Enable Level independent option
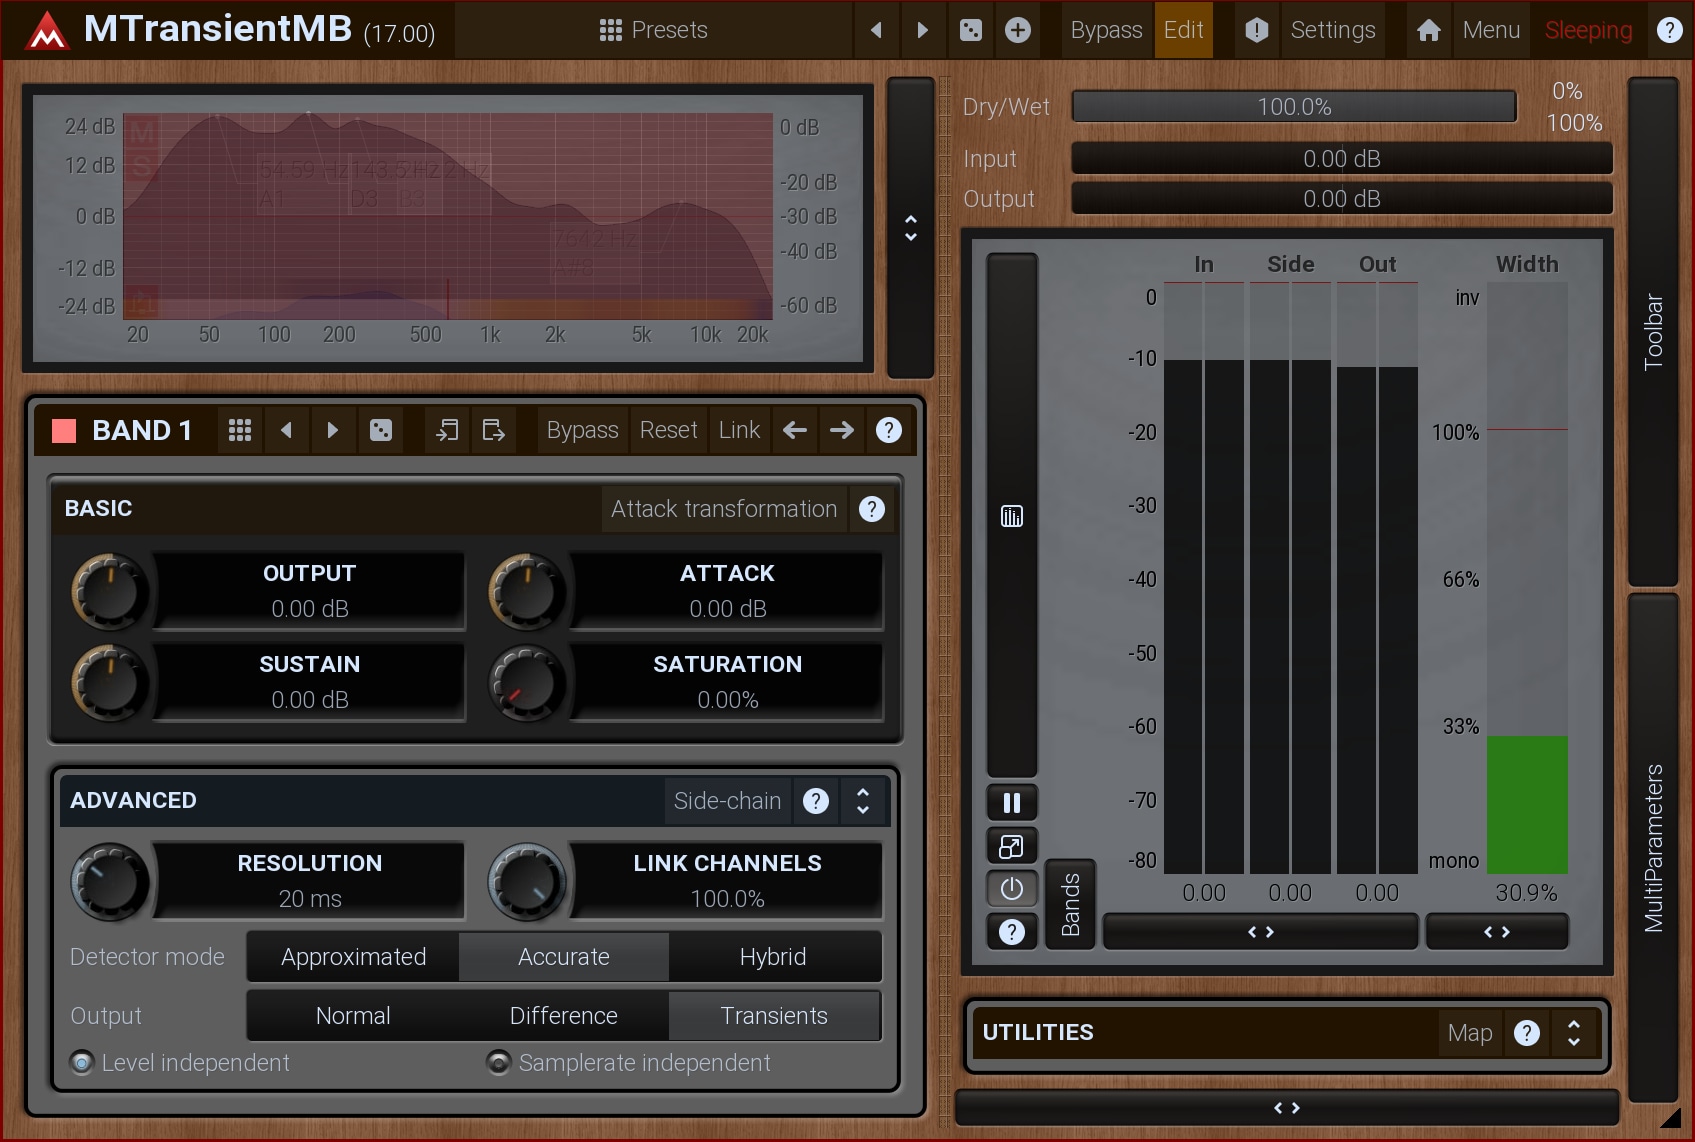1695x1142 pixels. [x=82, y=1062]
